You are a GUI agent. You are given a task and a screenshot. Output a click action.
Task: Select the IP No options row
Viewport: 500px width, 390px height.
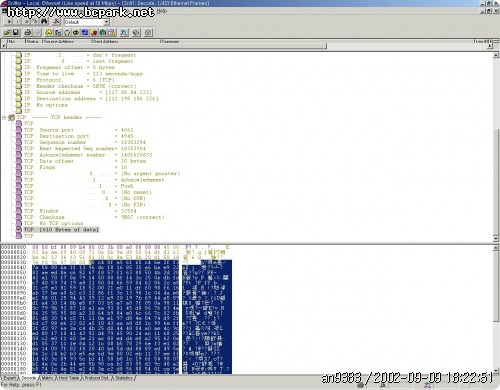pos(46,105)
